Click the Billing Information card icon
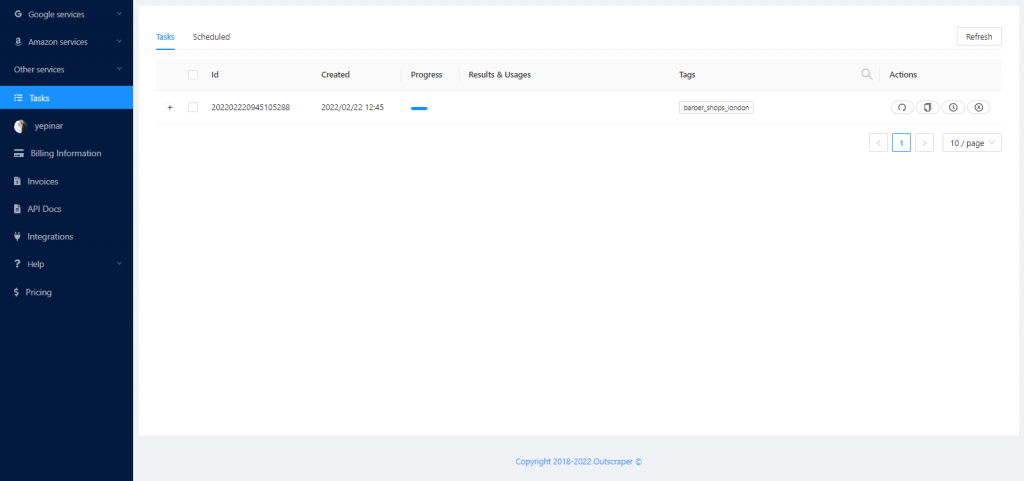 (18, 153)
